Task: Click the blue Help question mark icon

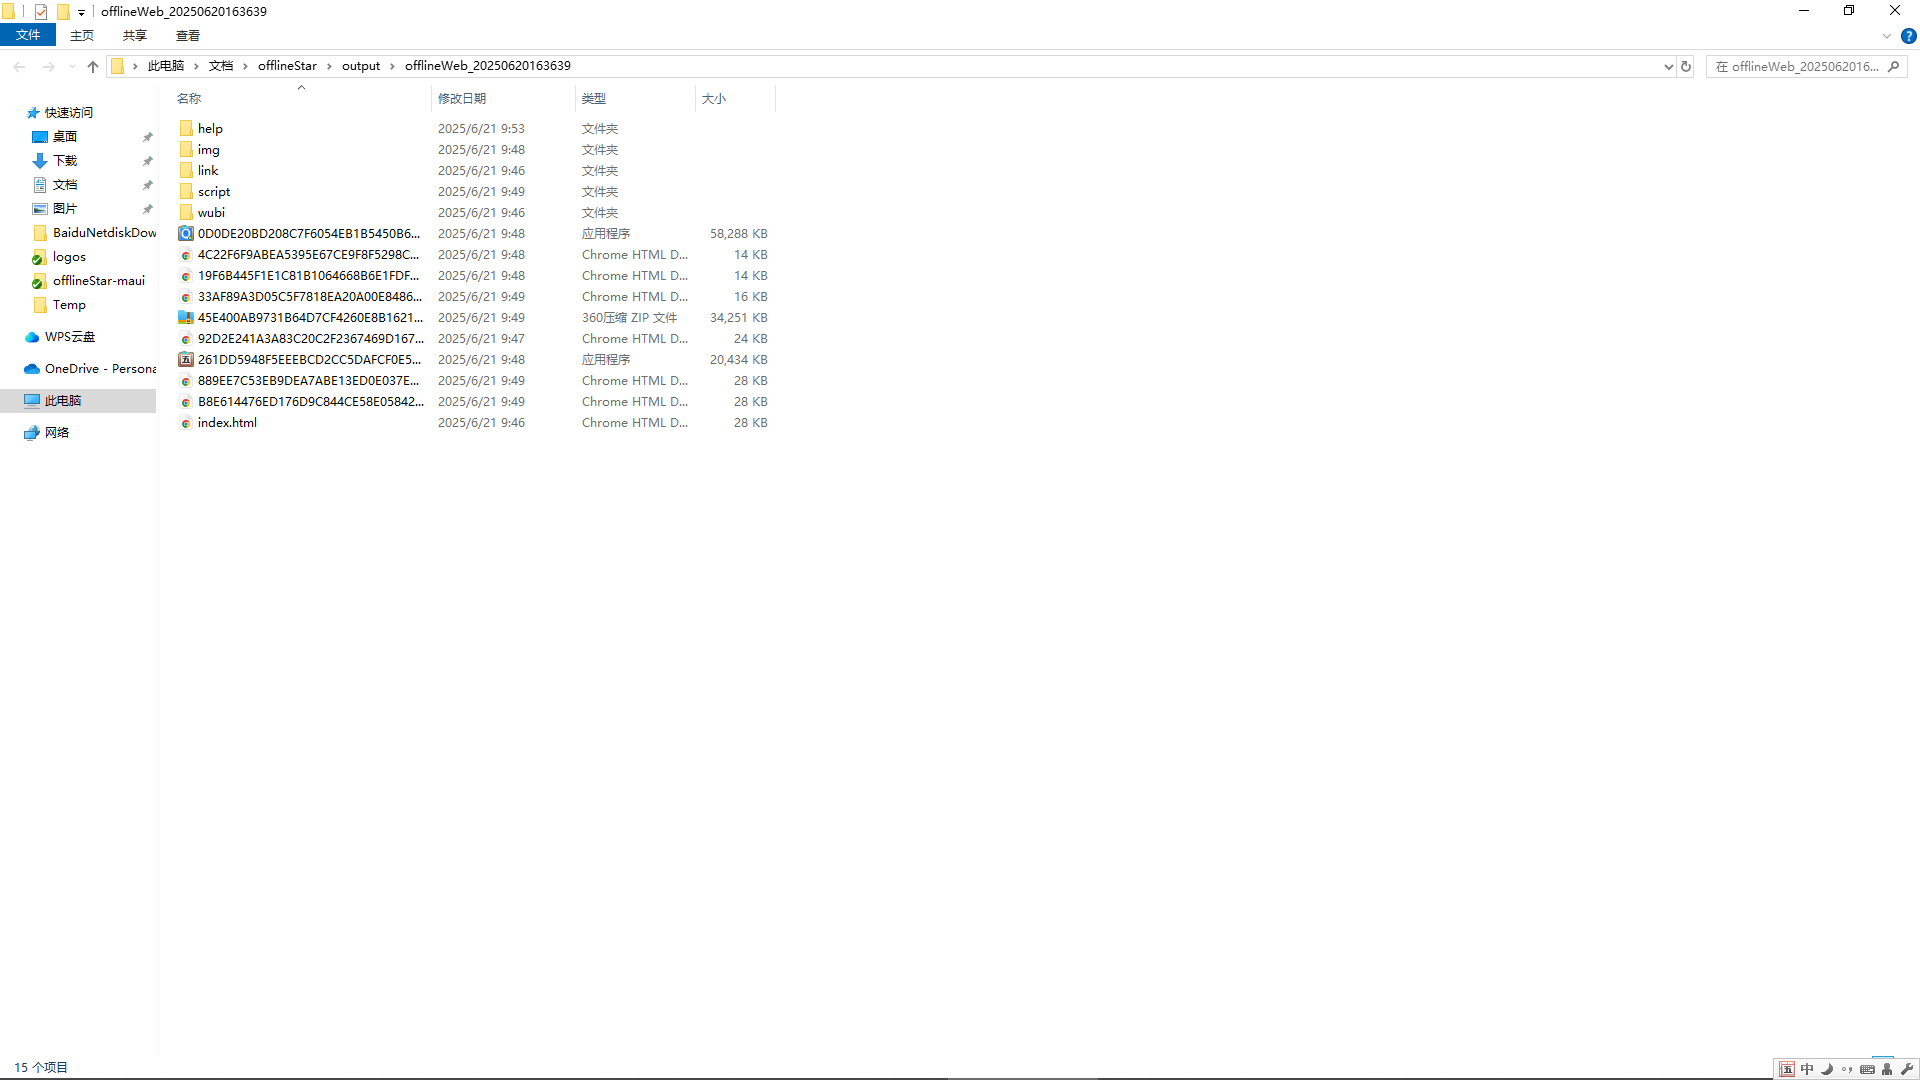Action: pyautogui.click(x=1908, y=36)
